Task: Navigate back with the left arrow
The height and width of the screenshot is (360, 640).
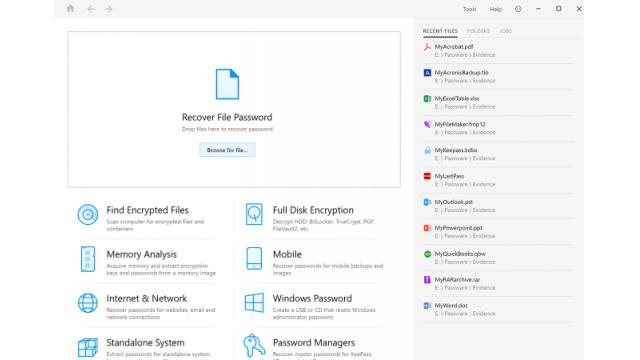Action: (91, 9)
